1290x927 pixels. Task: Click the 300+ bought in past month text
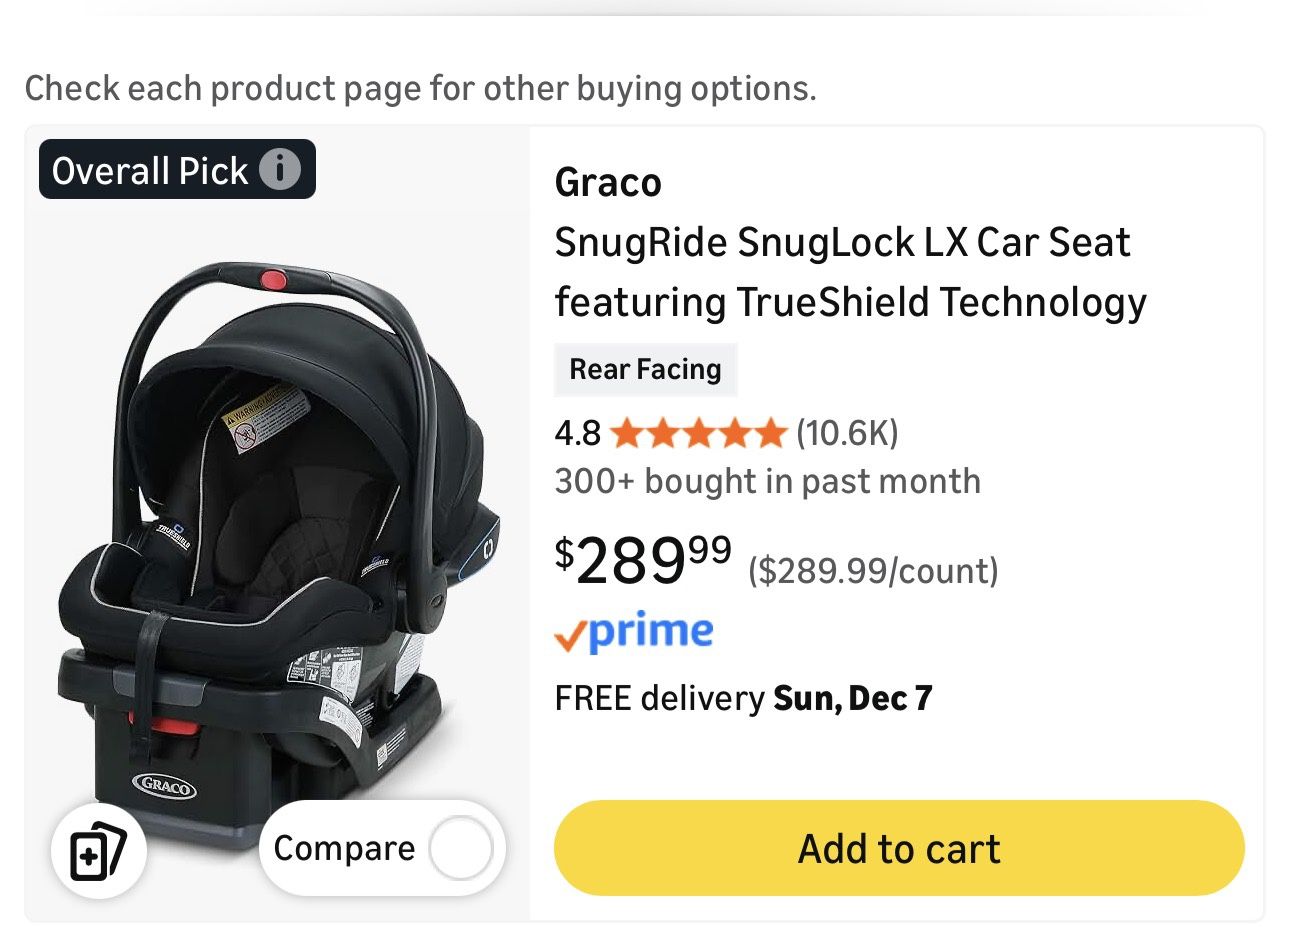(x=767, y=481)
